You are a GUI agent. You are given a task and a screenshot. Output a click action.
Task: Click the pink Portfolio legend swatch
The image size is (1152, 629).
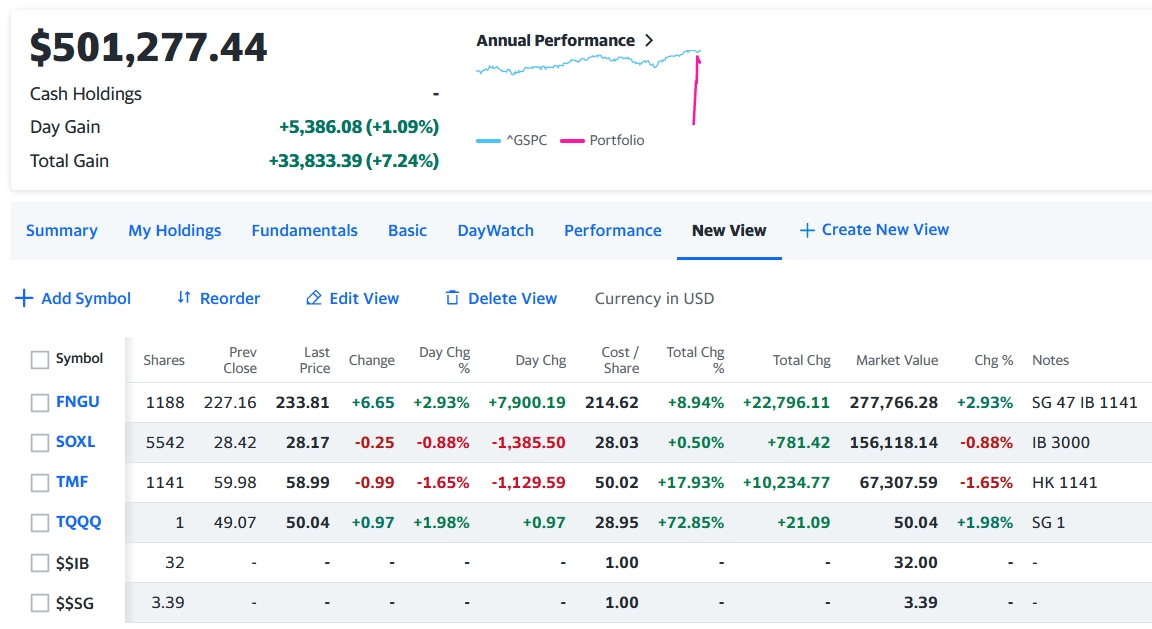point(572,141)
